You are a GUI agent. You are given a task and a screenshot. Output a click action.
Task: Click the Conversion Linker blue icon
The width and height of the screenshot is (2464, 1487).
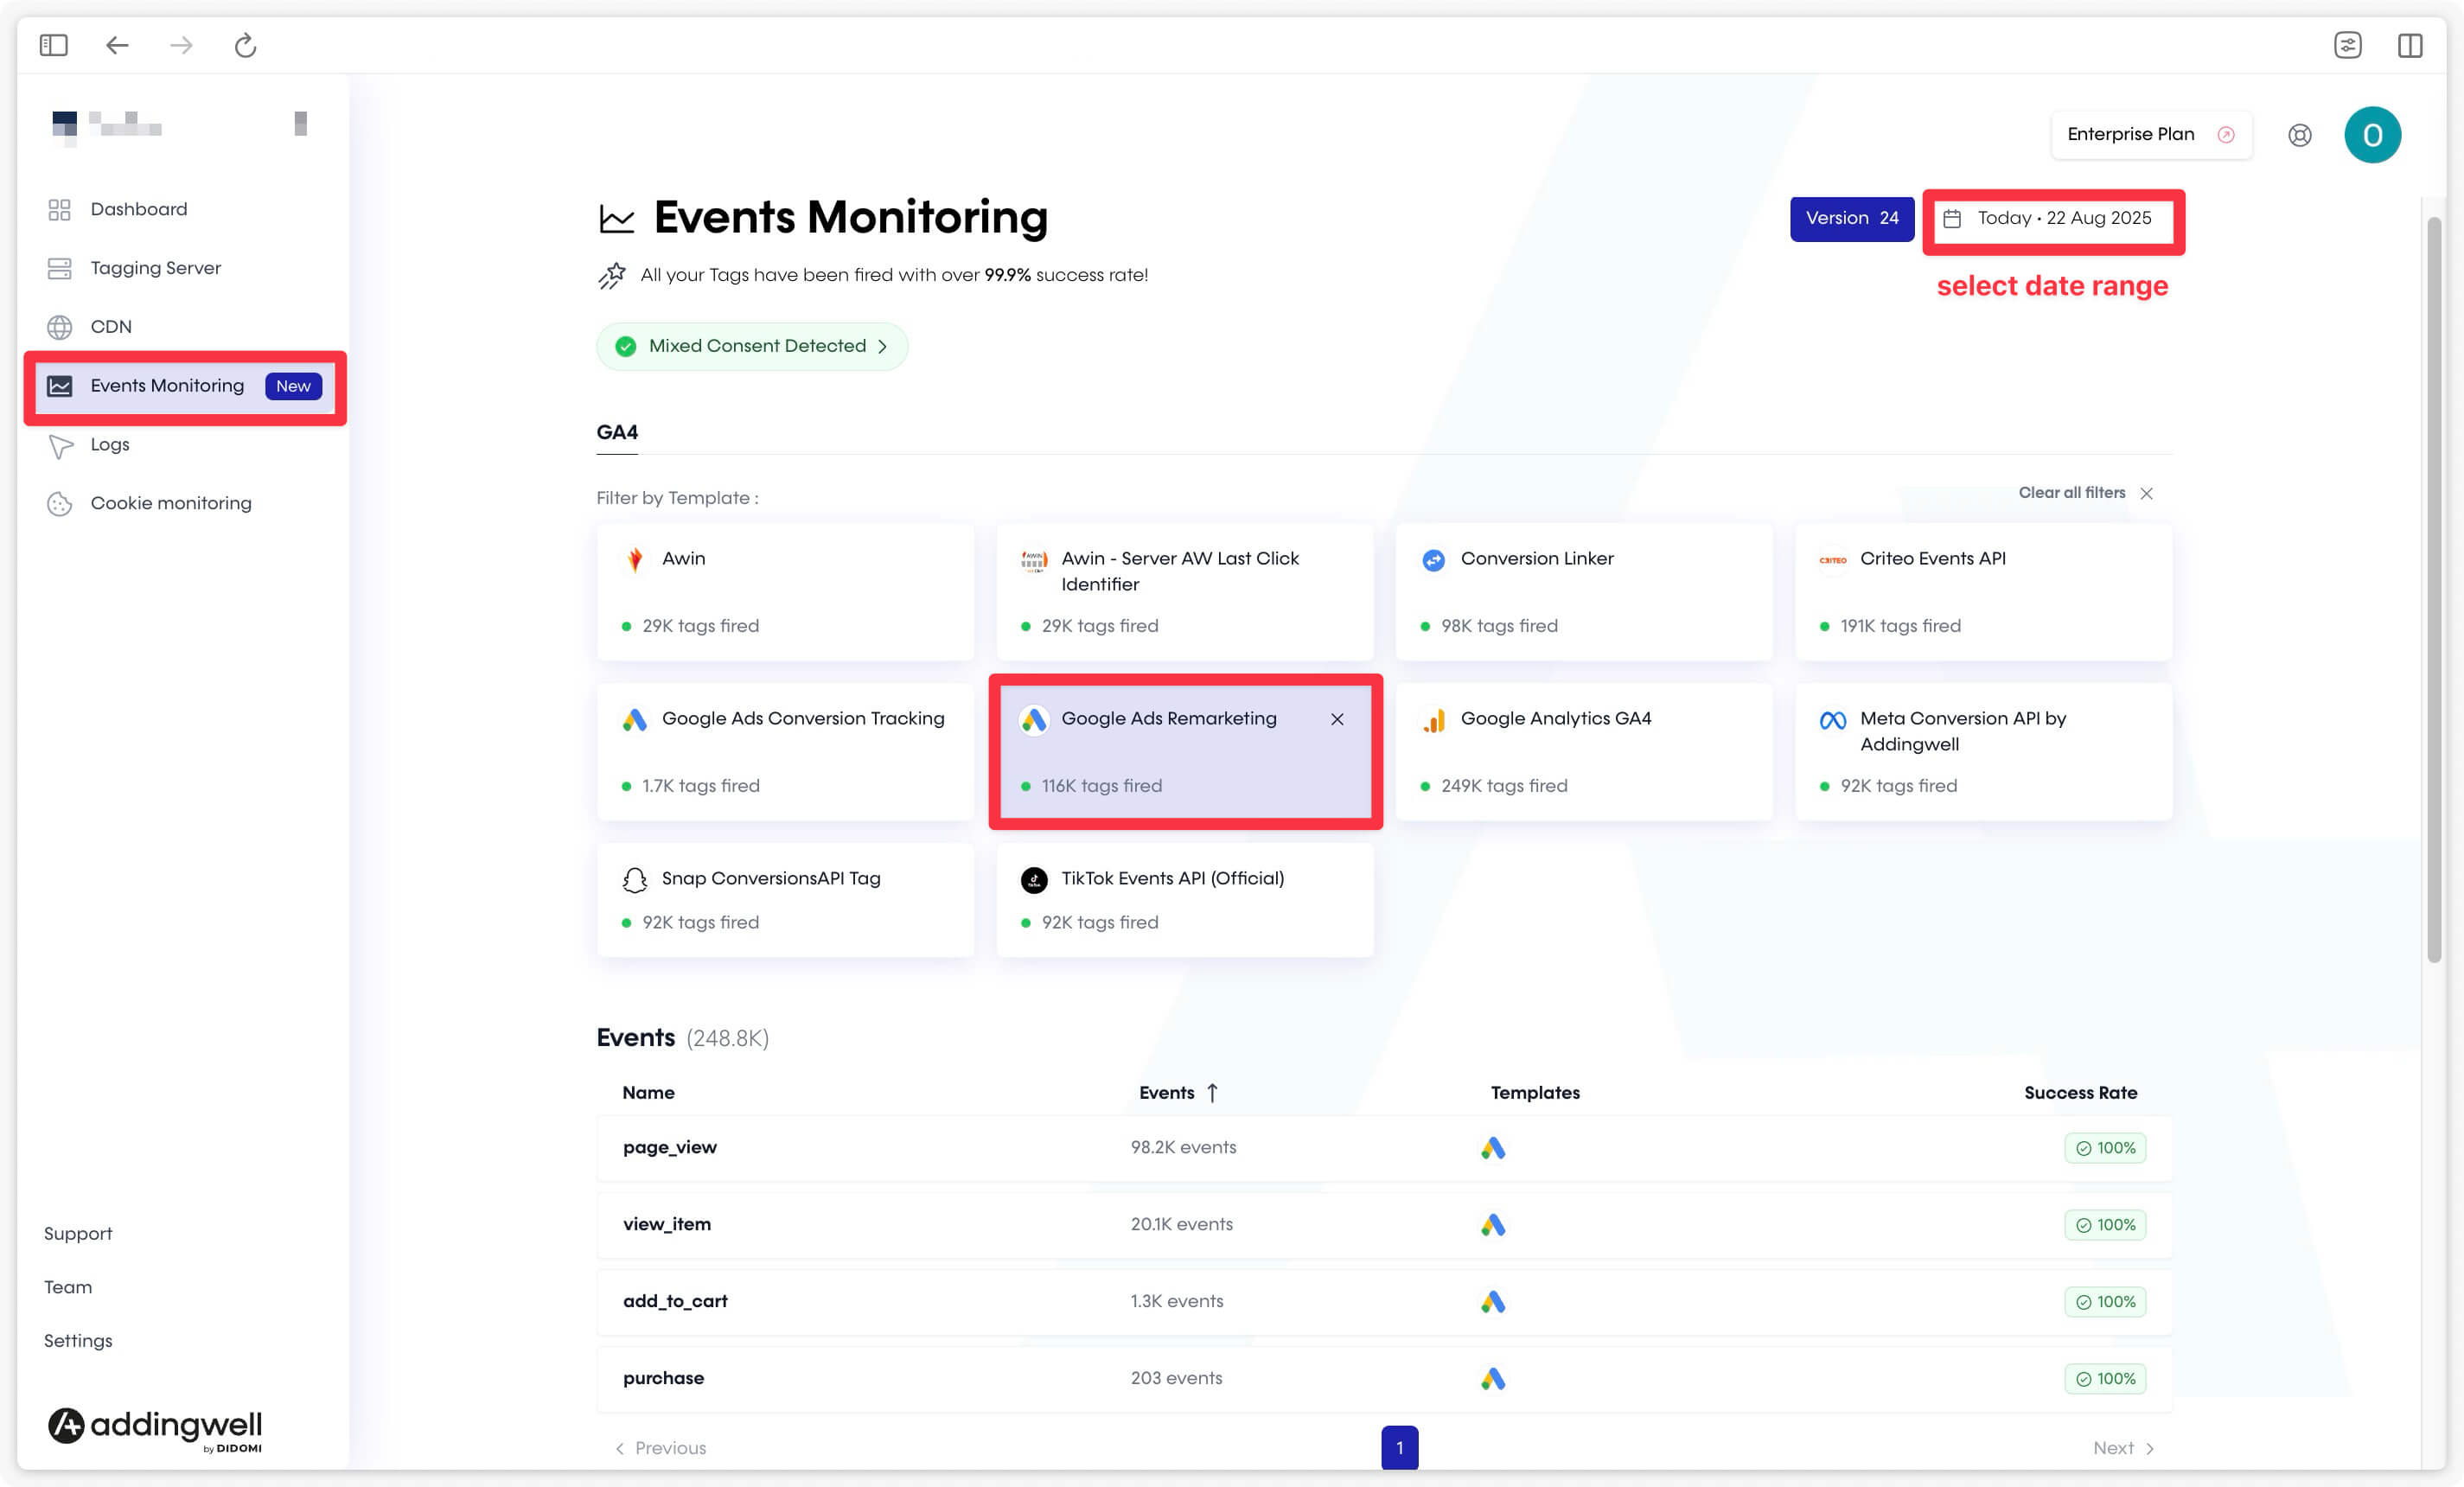pyautogui.click(x=1433, y=560)
